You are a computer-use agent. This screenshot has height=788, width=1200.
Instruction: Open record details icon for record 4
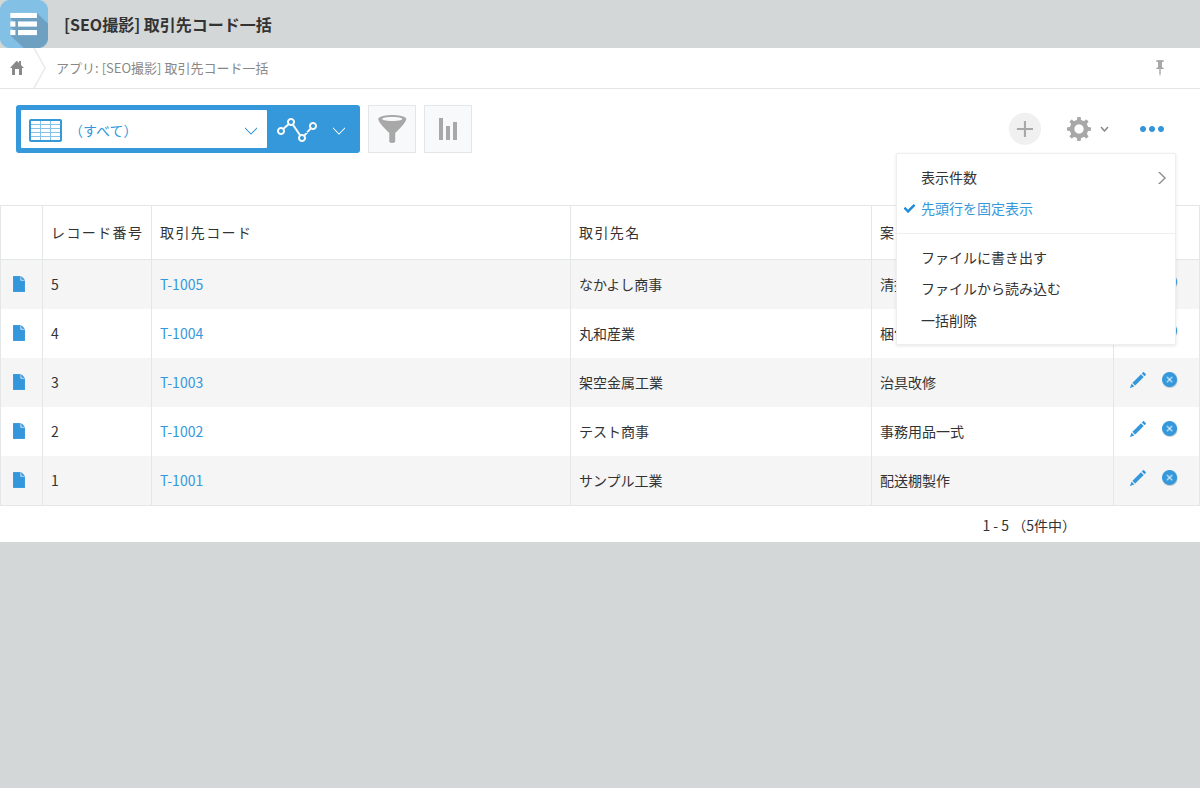pyautogui.click(x=19, y=333)
